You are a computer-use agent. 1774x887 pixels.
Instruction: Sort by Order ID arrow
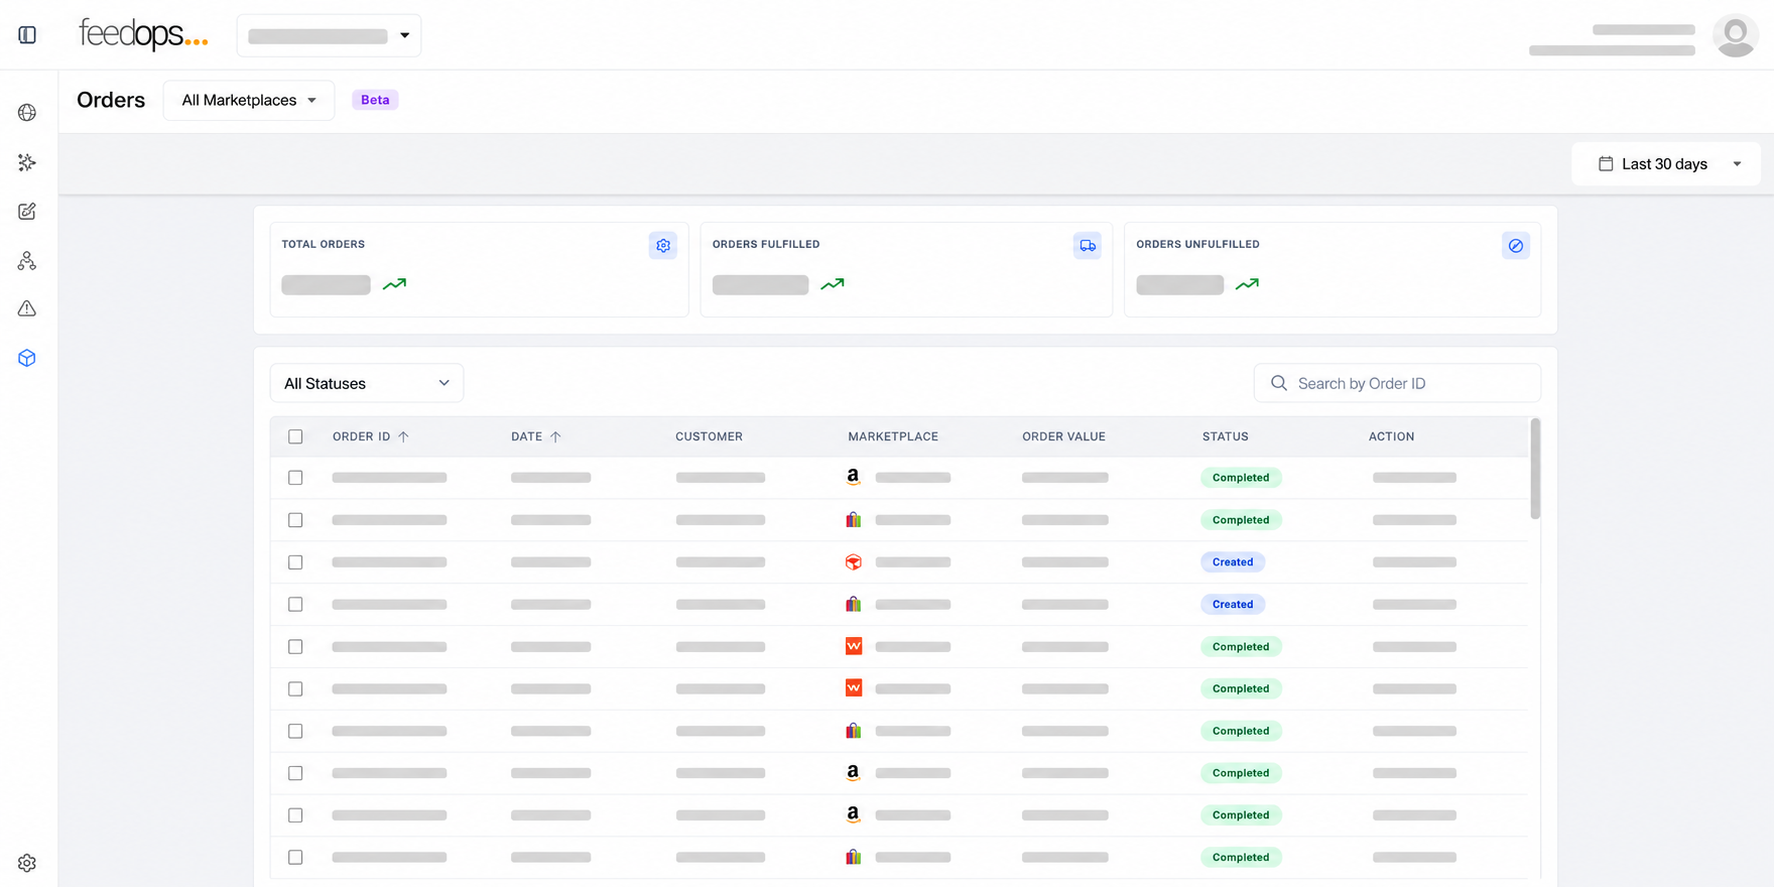point(403,437)
